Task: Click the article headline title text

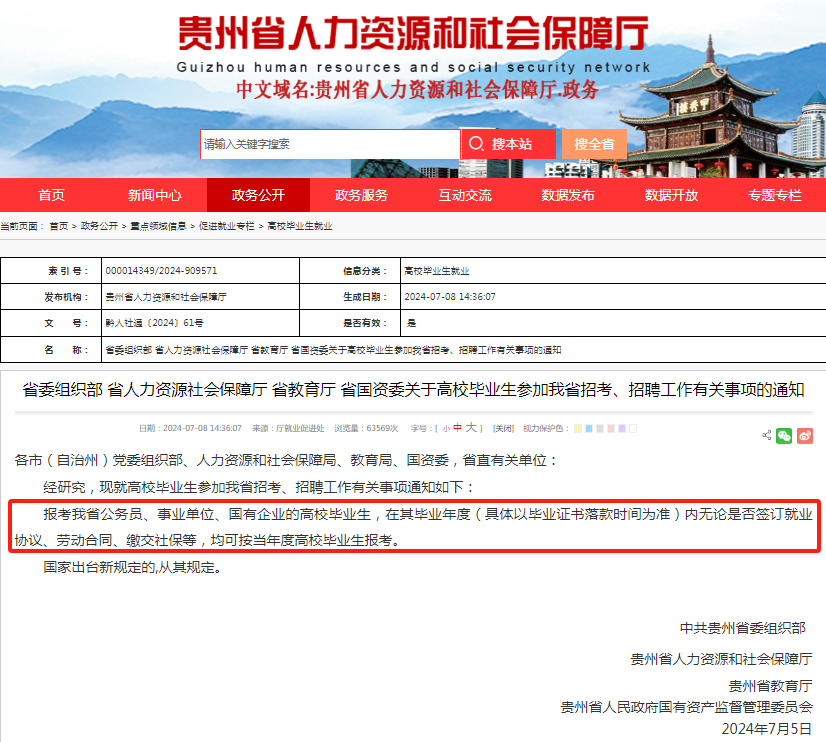Action: click(413, 390)
